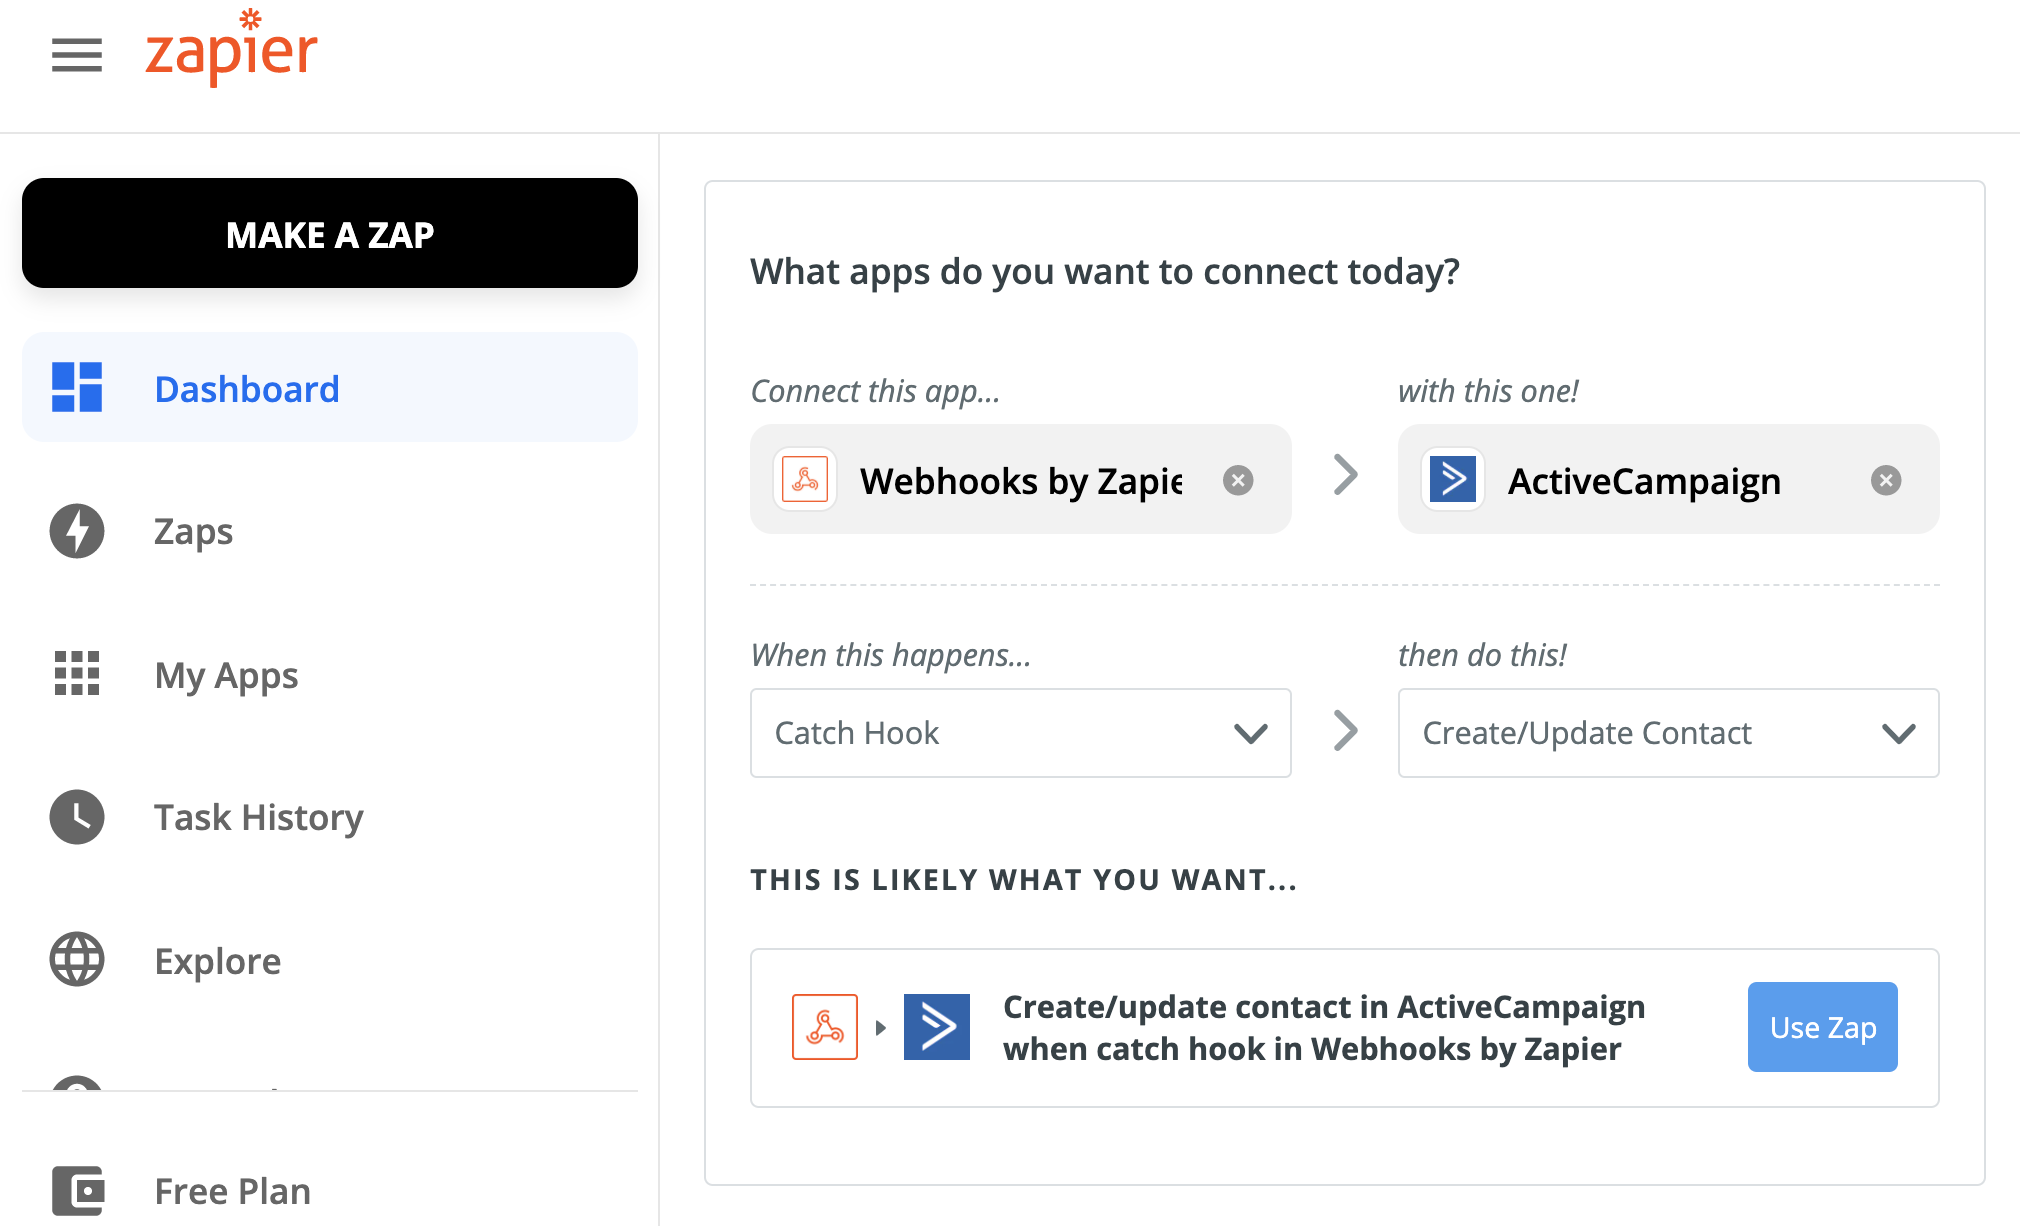Click the ActiveCampaign app field
Image resolution: width=2020 pixels, height=1226 pixels.
click(1668, 479)
